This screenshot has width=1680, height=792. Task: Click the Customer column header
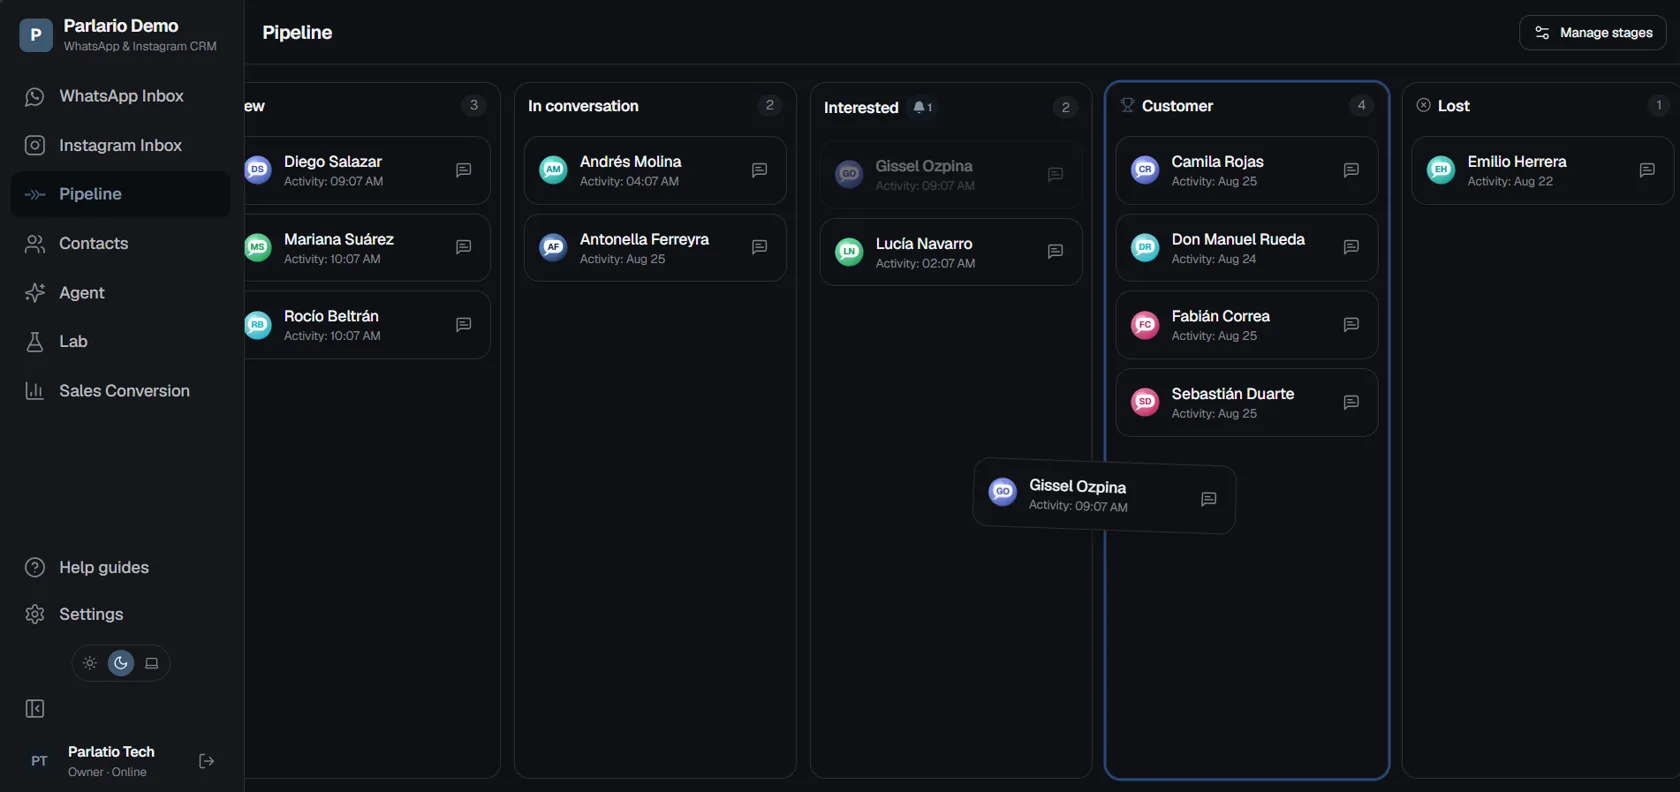click(x=1177, y=106)
